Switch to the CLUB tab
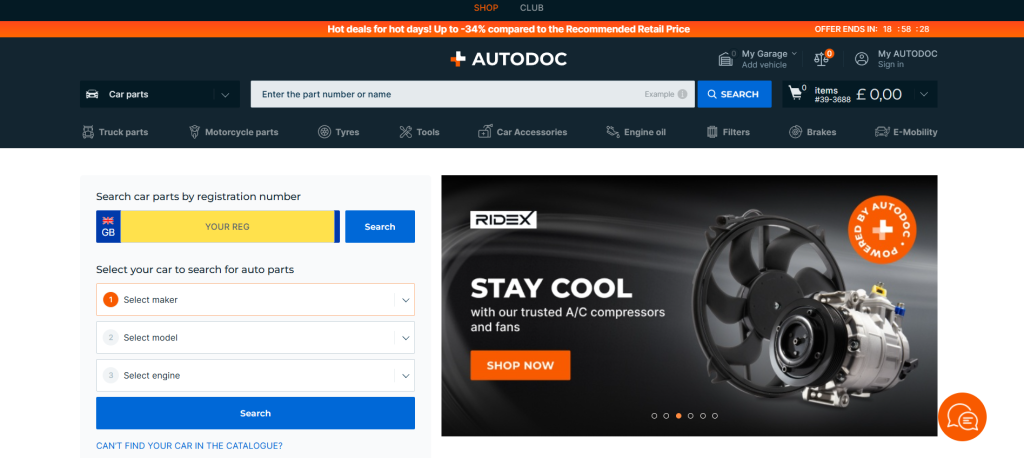 click(x=532, y=8)
